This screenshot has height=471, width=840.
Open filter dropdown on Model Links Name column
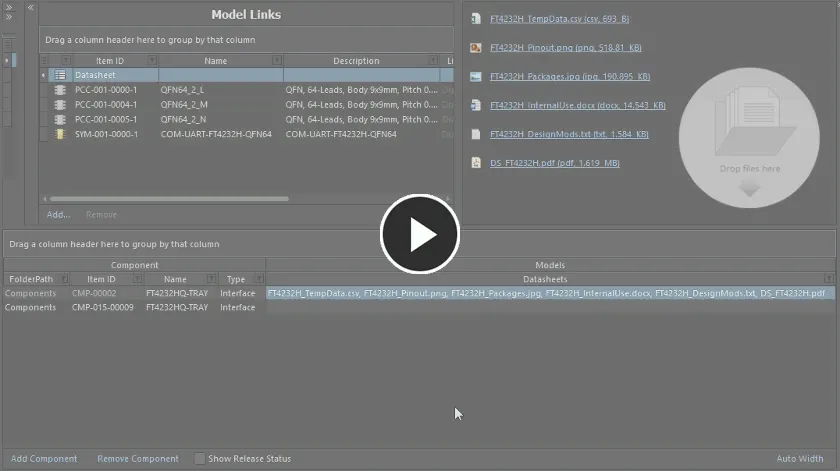277,61
